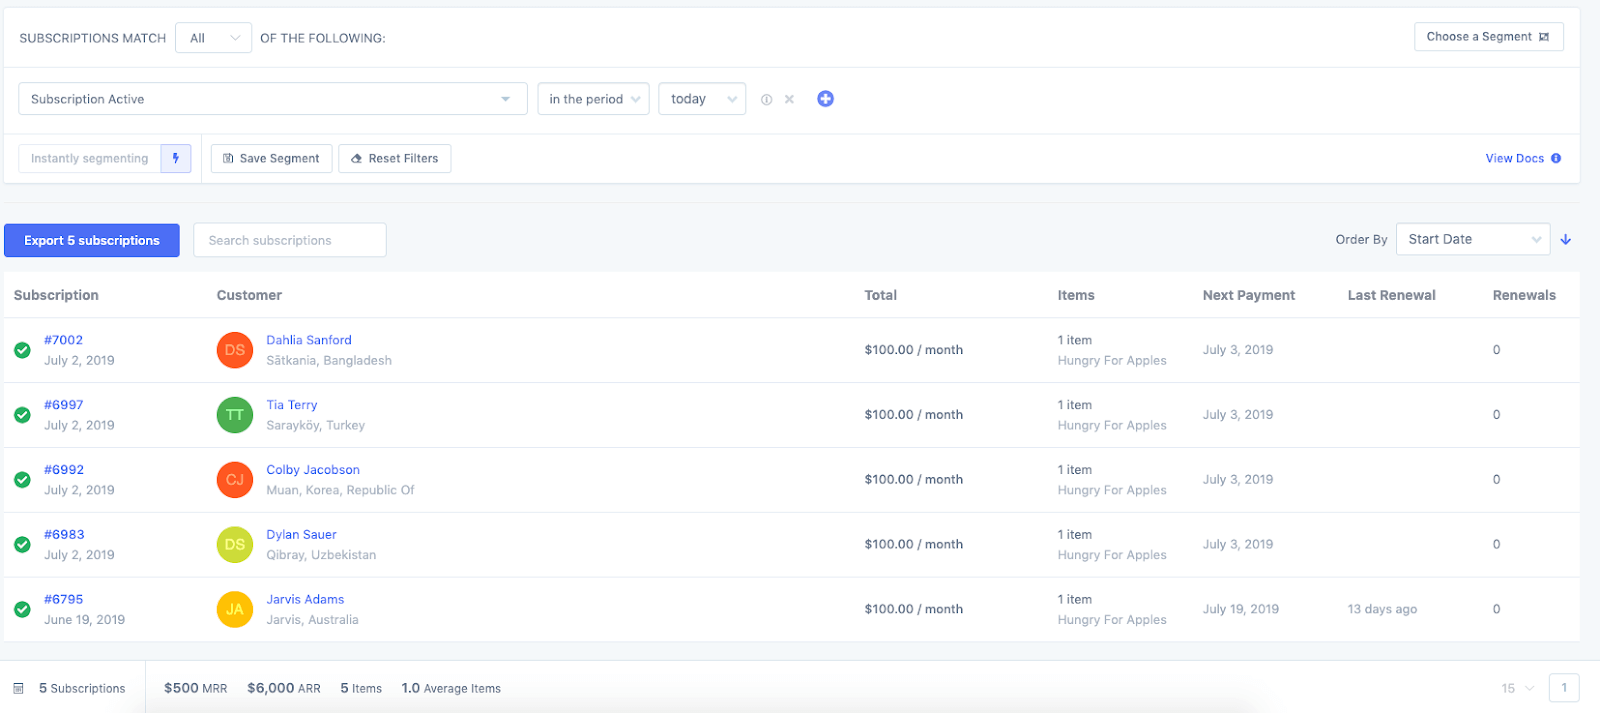Click the filter info circle icon
The width and height of the screenshot is (1600, 713).
click(766, 100)
